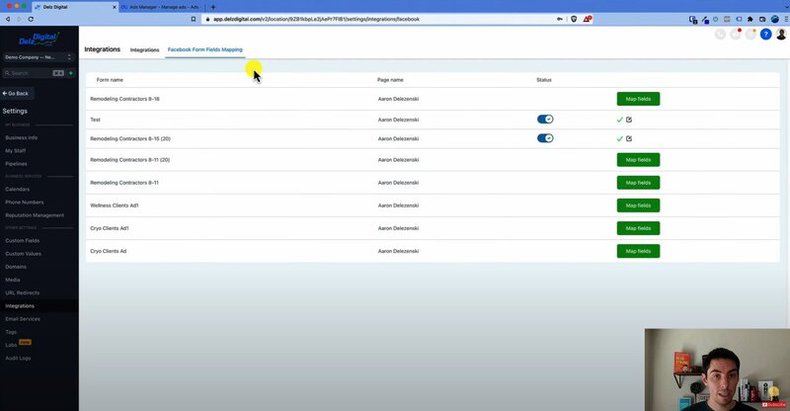Click the Status column header
This screenshot has height=411, width=790.
544,80
